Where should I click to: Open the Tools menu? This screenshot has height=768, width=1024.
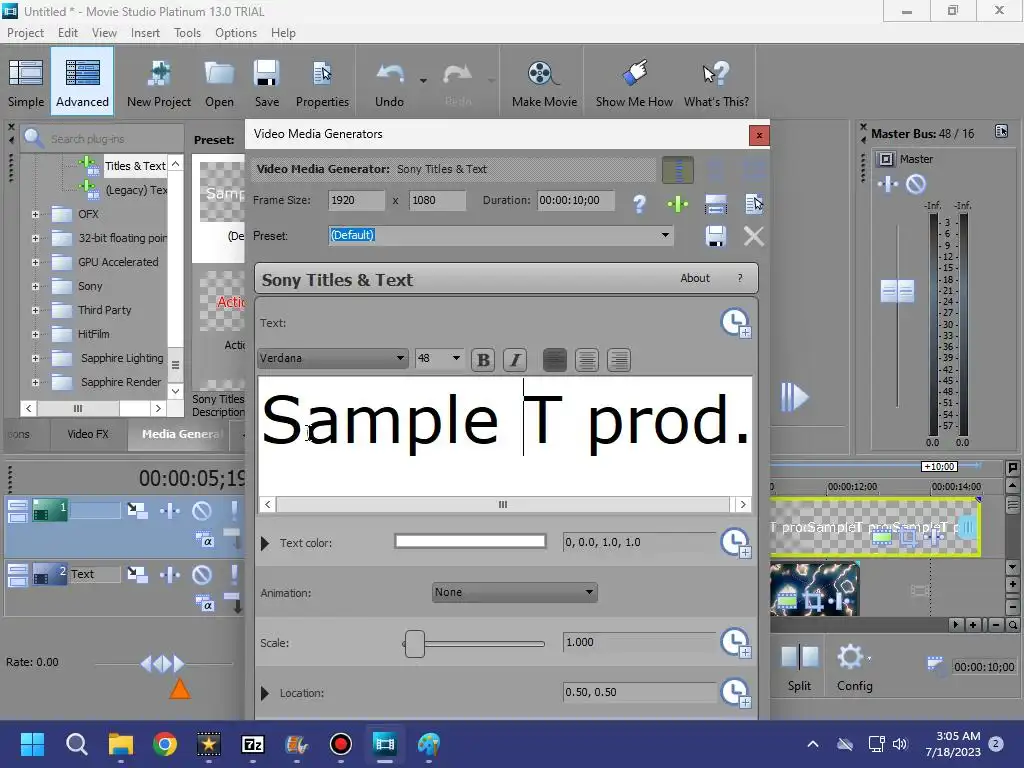pyautogui.click(x=187, y=33)
